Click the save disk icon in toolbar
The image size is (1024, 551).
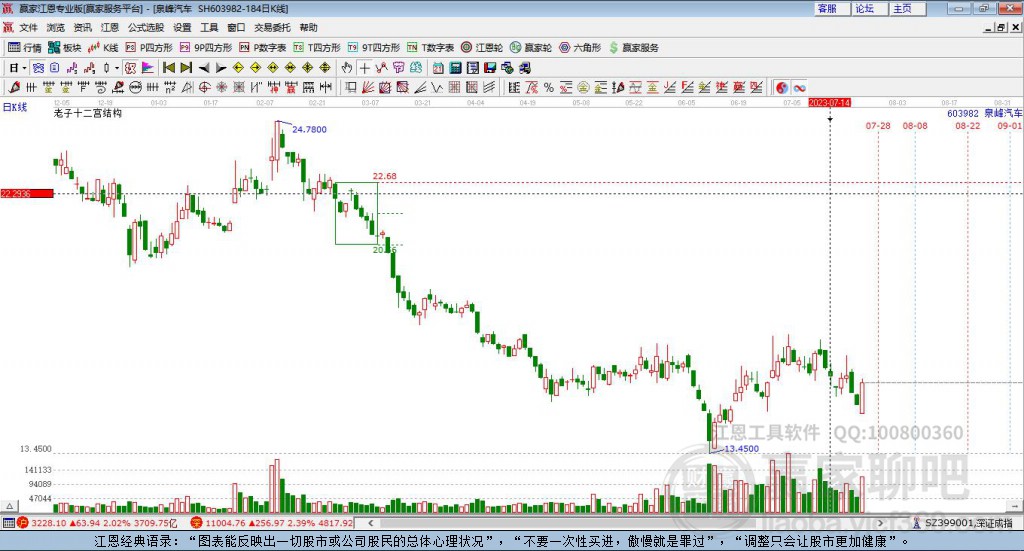tap(490, 68)
